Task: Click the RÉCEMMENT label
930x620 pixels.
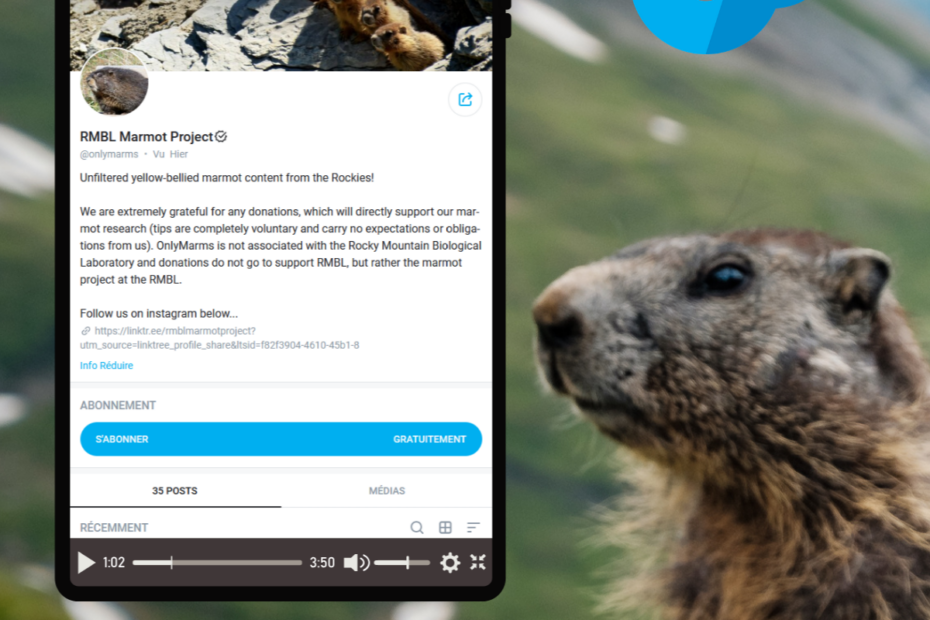Action: [114, 527]
